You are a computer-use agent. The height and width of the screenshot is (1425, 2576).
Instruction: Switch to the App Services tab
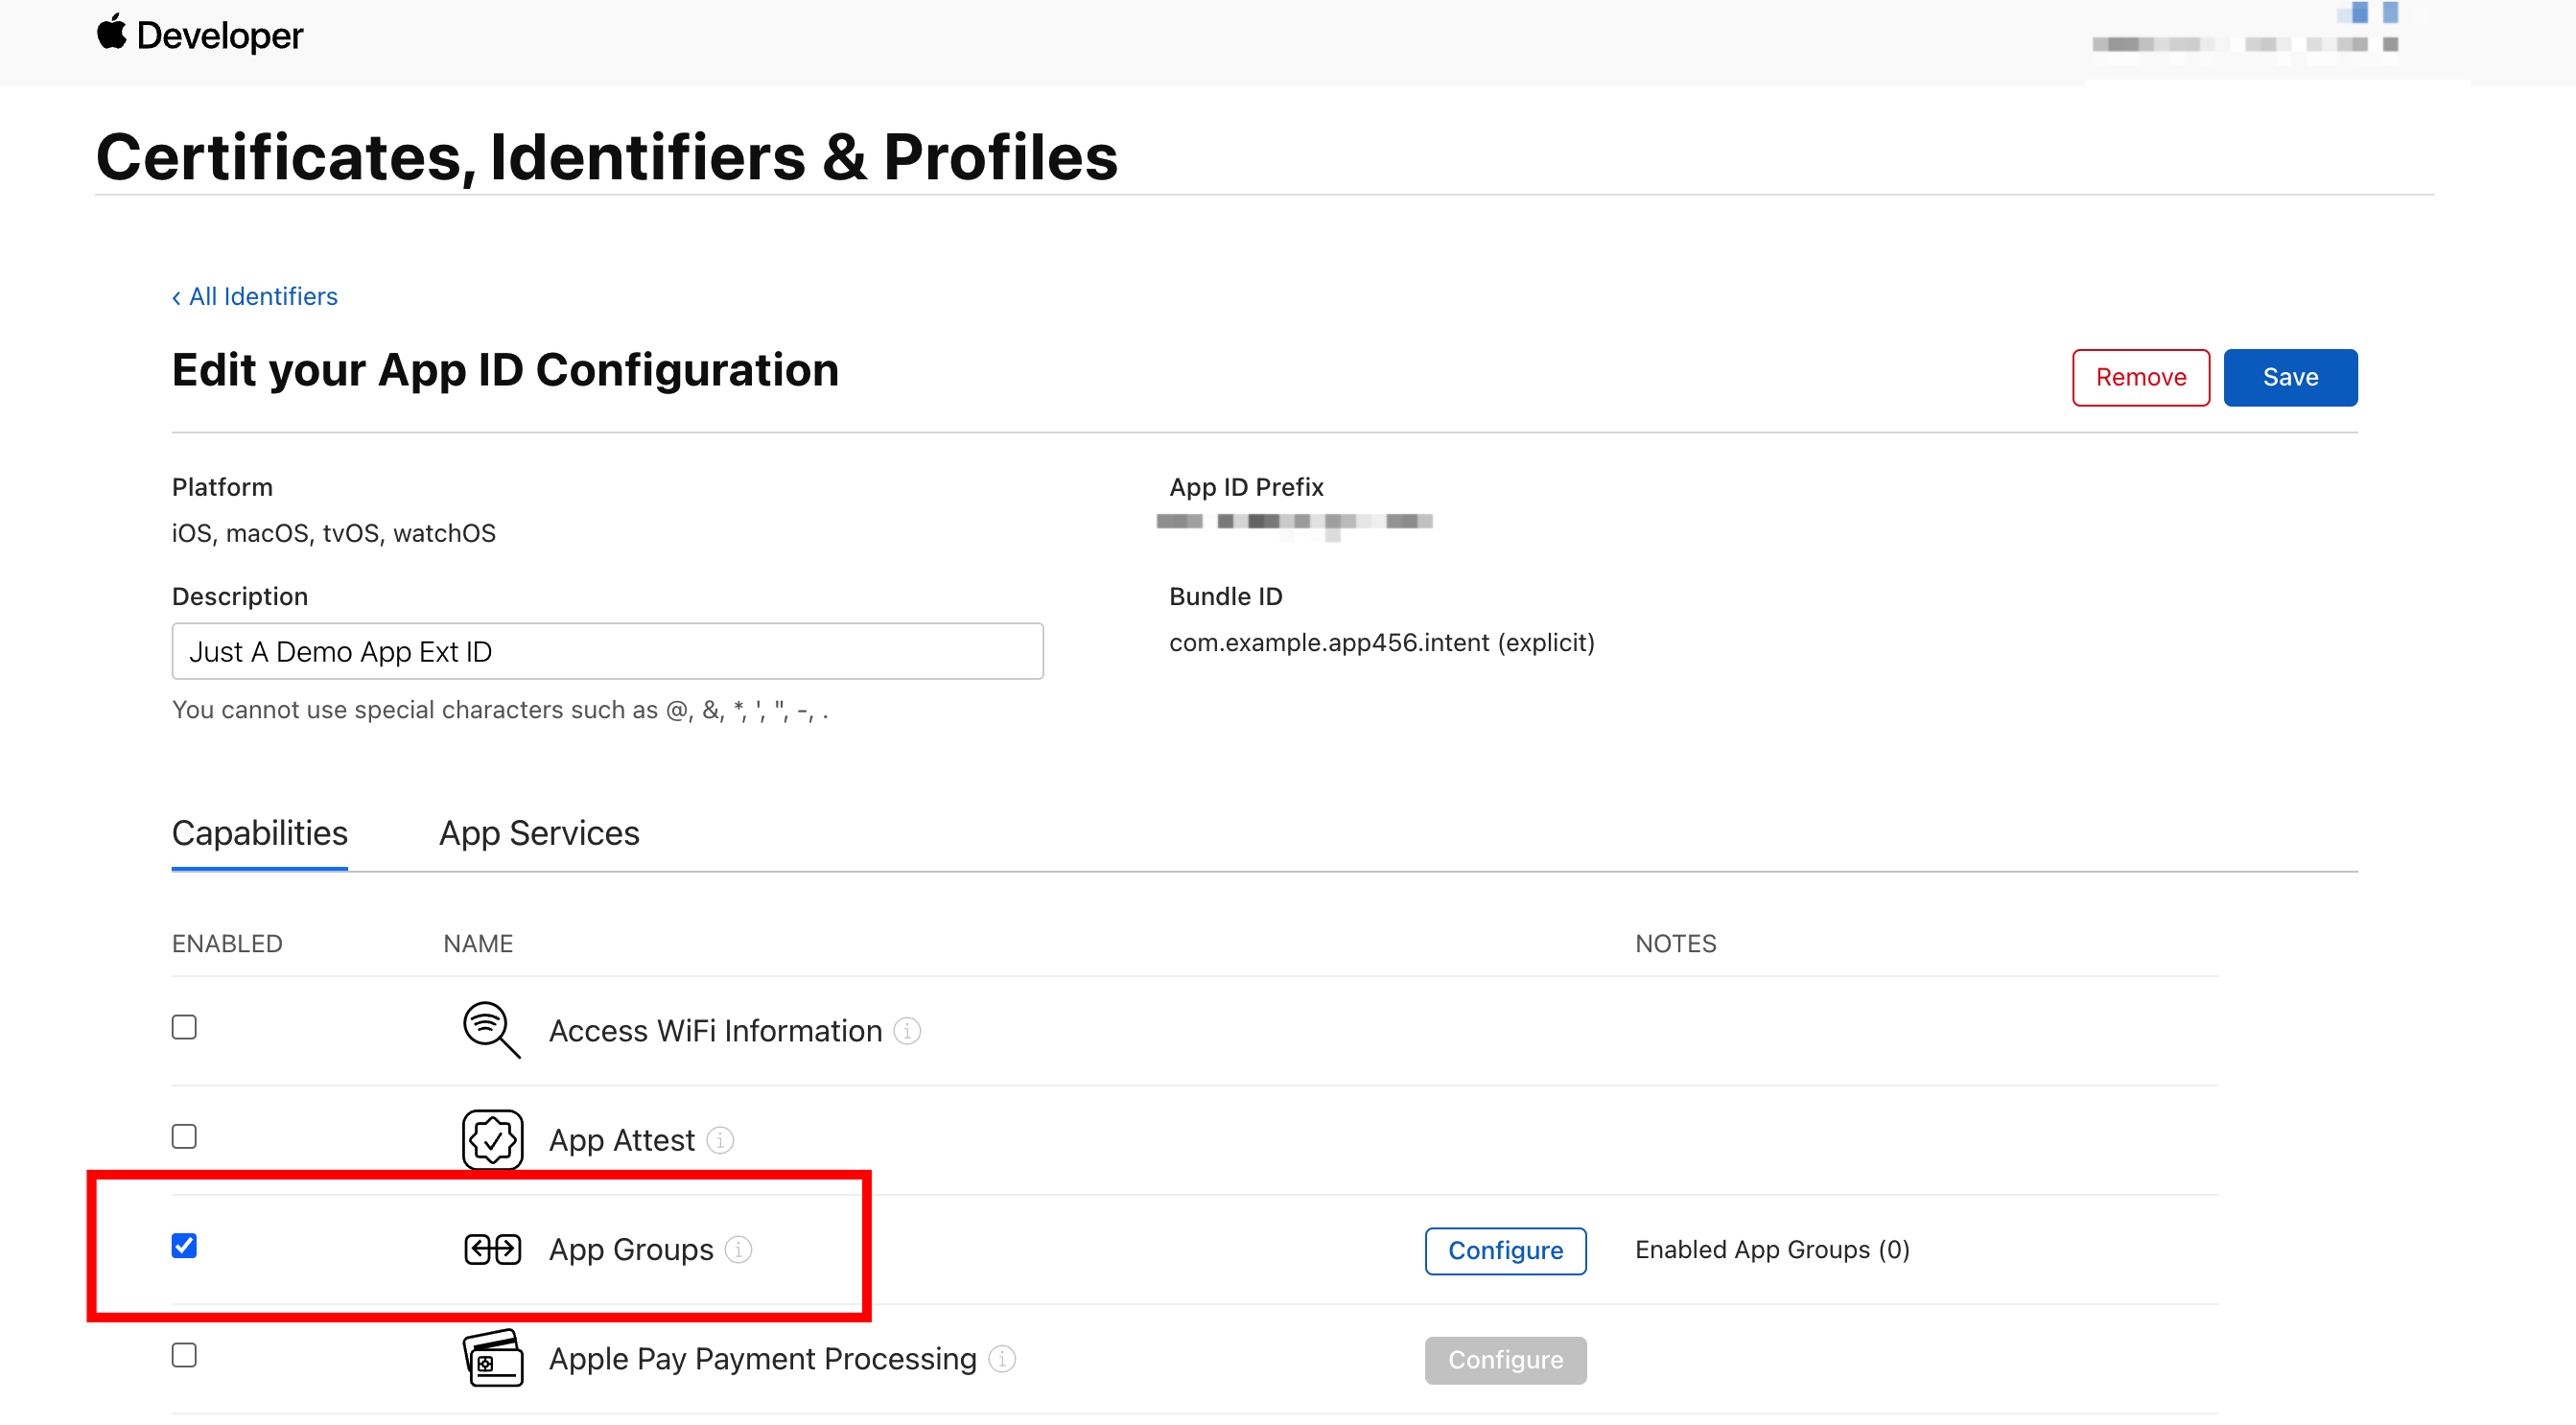(539, 833)
